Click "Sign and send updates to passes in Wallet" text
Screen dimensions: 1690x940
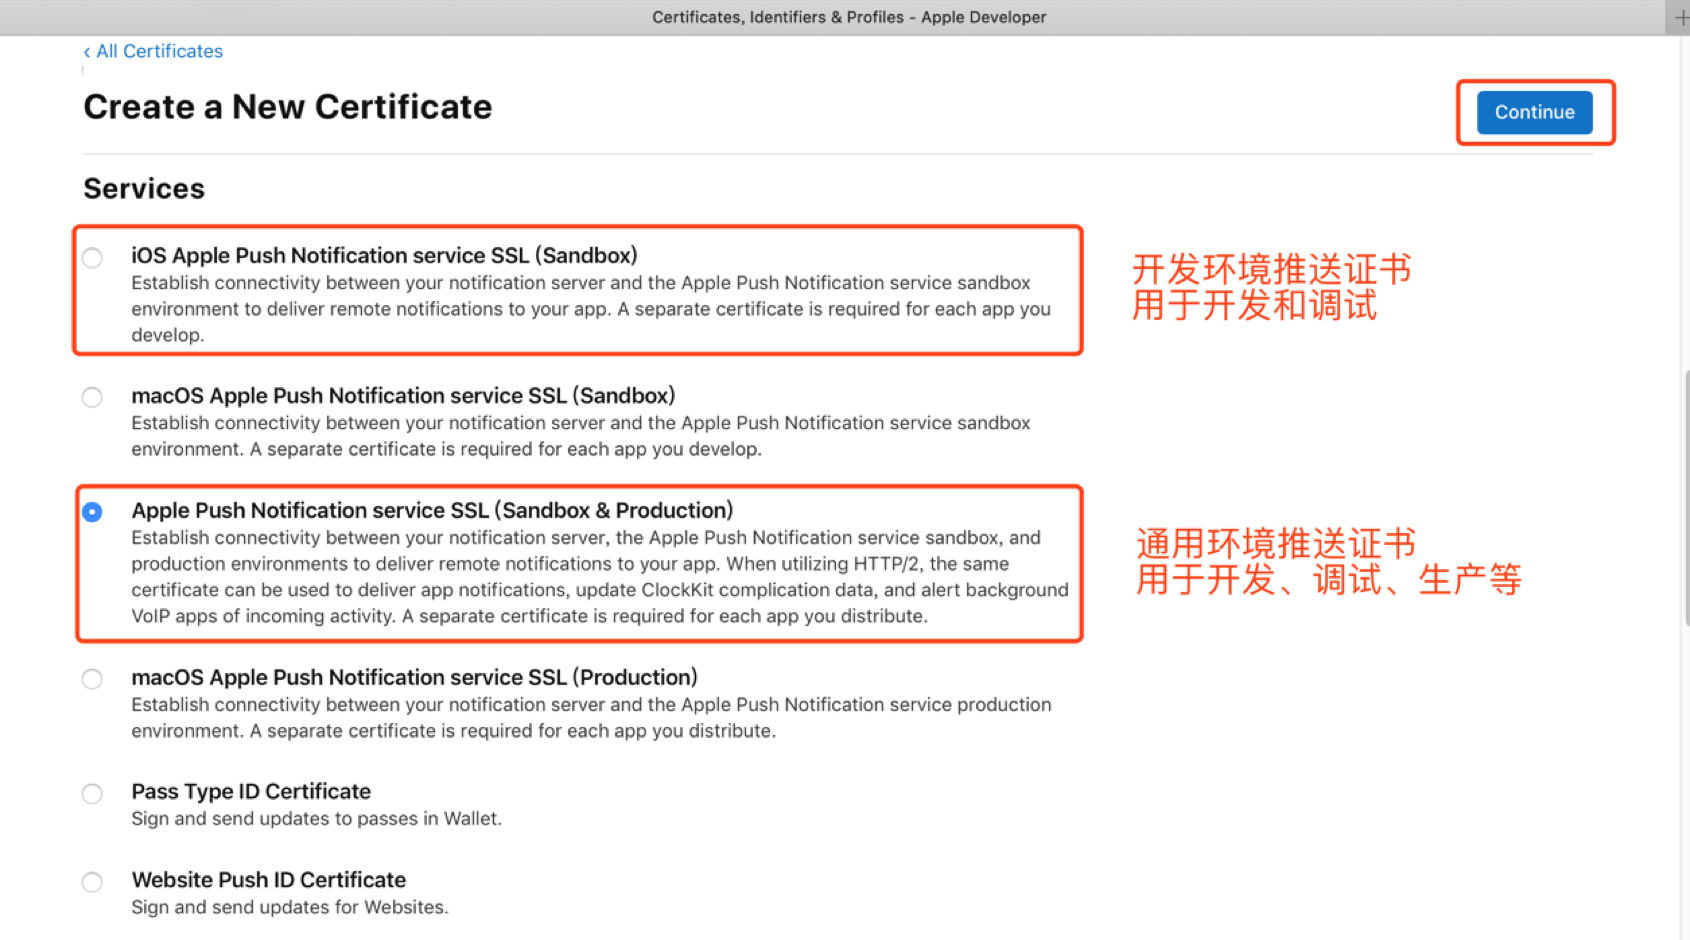(316, 819)
